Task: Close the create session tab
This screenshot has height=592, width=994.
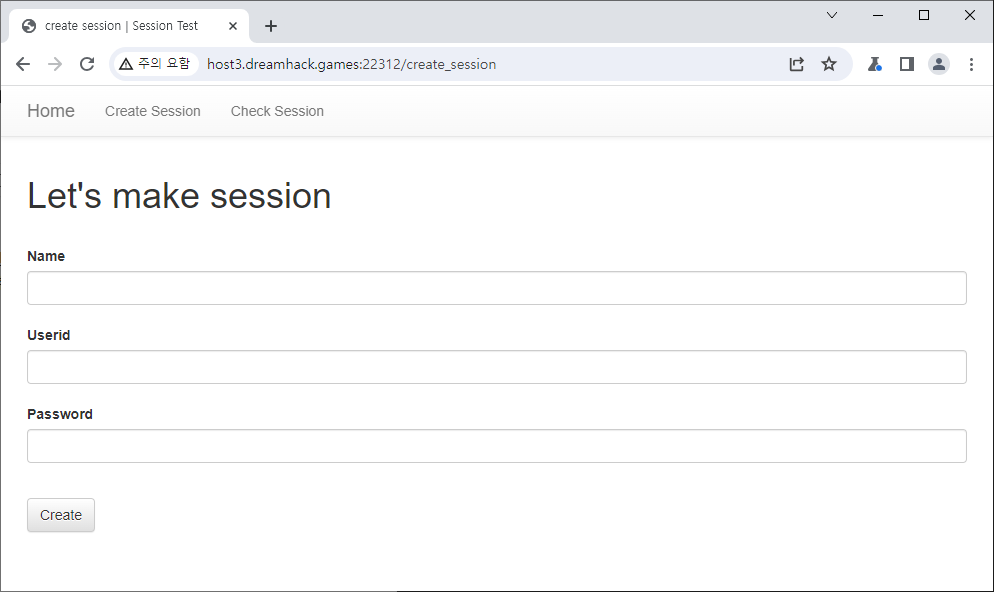Action: click(233, 26)
